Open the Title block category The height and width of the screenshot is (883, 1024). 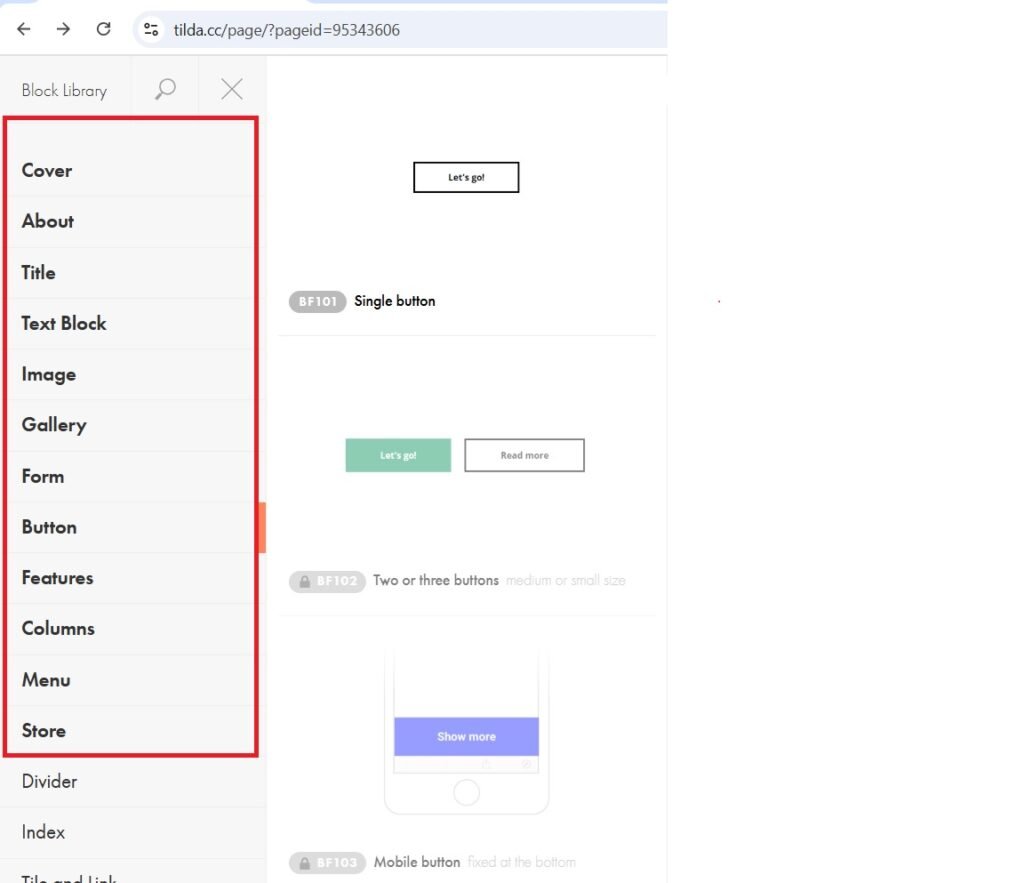(x=39, y=272)
